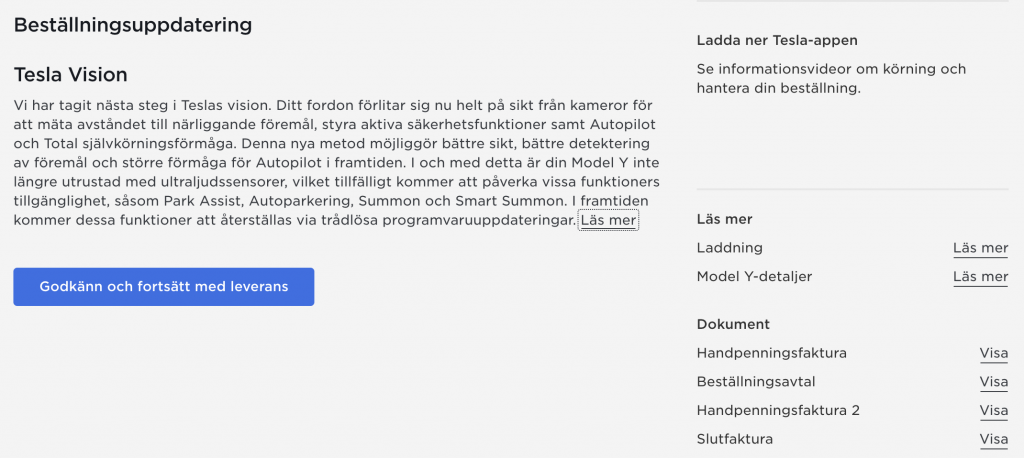This screenshot has height=458, width=1024.
Task: Click the Handpenningsfaktura document name
Action: tap(771, 353)
